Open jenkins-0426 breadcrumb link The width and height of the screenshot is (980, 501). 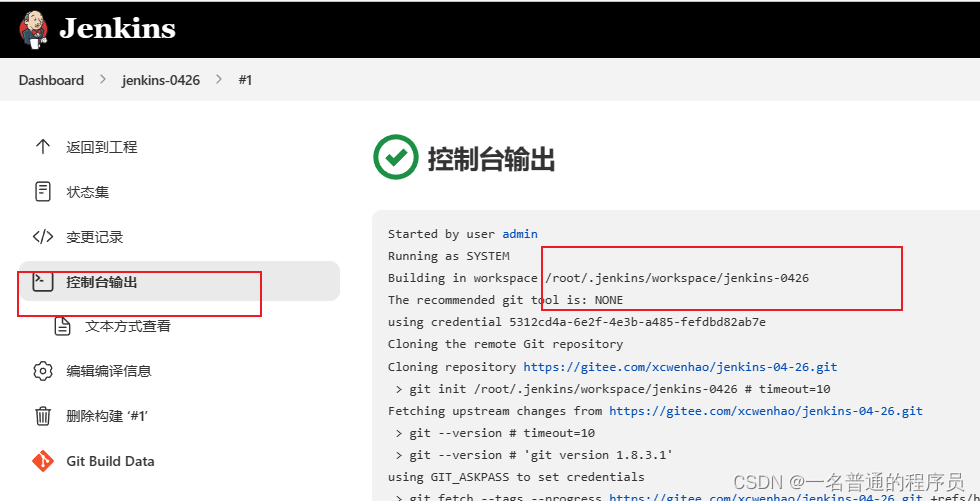161,80
